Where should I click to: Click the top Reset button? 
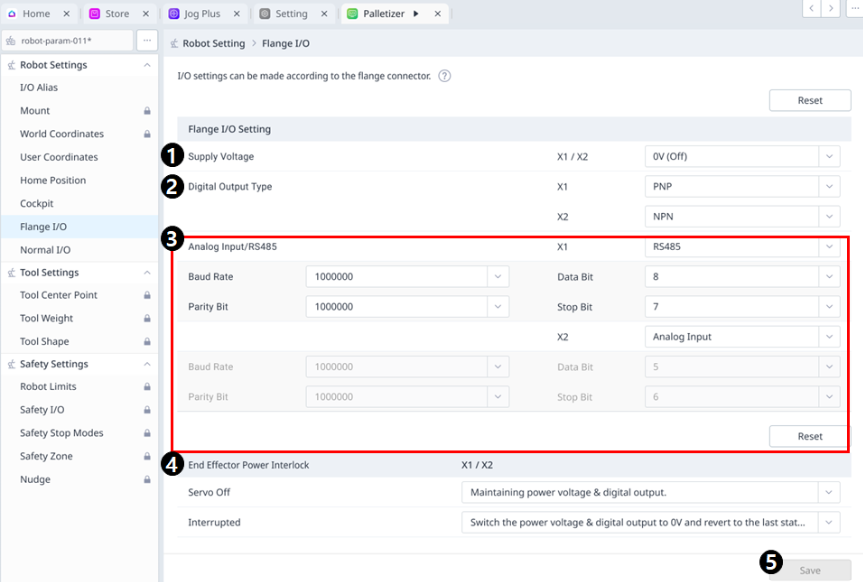[x=809, y=100]
